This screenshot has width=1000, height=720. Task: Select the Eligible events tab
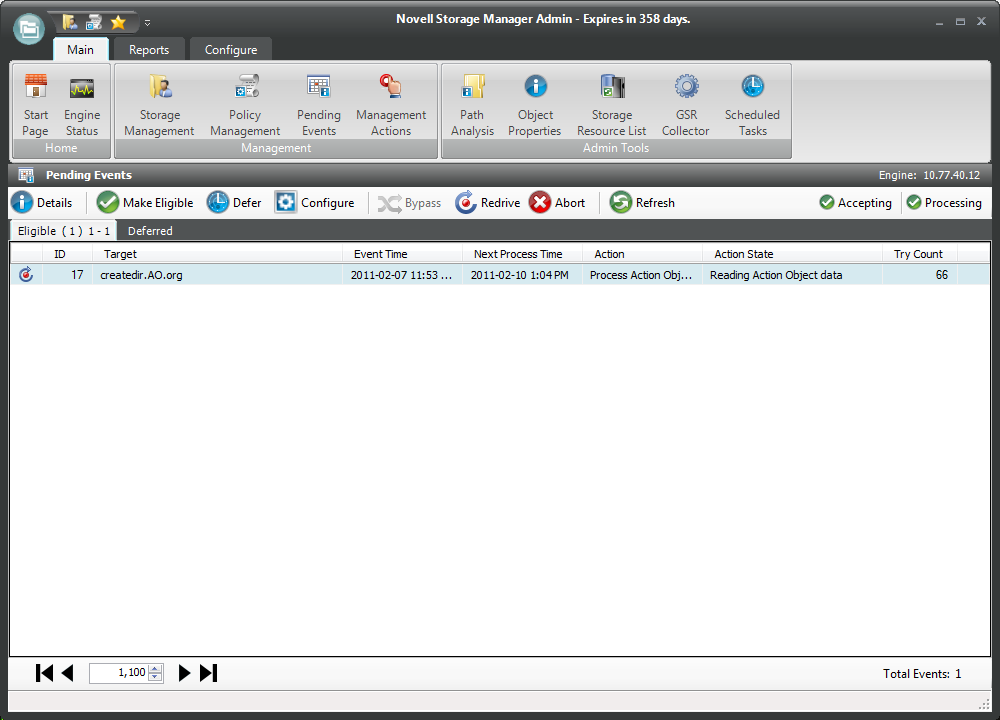click(x=63, y=231)
